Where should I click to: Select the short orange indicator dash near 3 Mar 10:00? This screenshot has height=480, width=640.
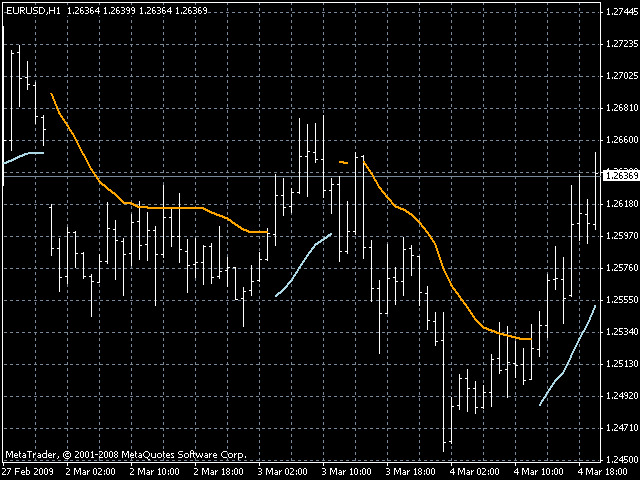click(344, 162)
